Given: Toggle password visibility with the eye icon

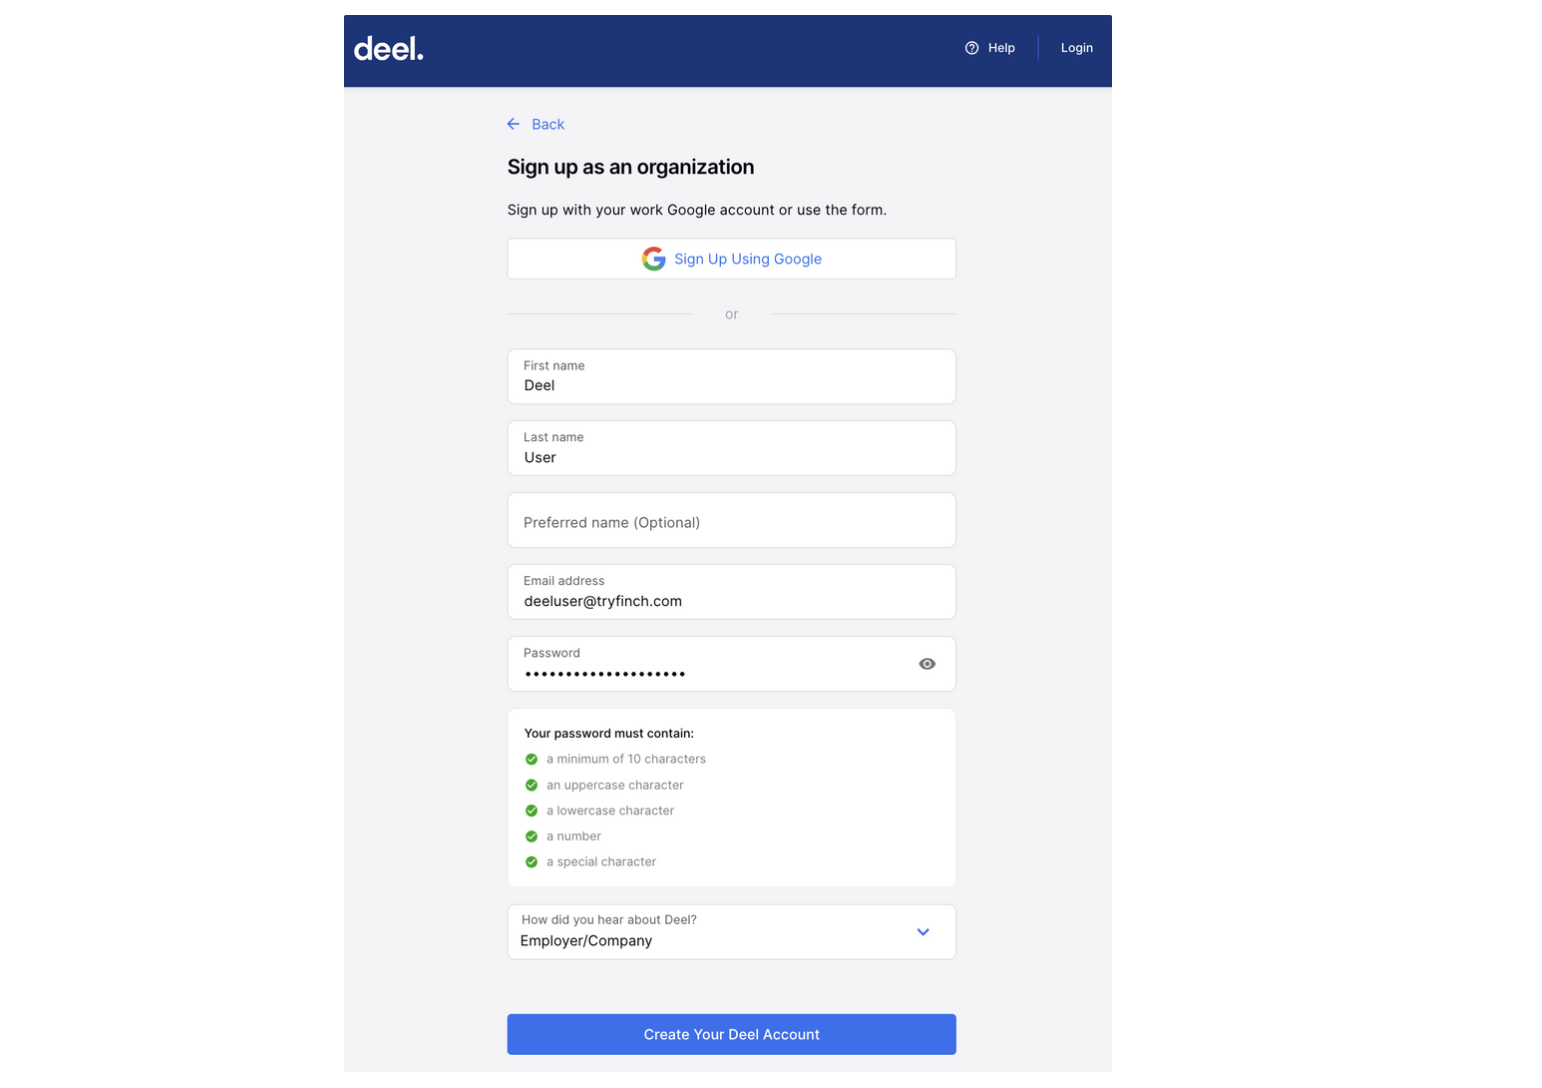Looking at the screenshot, I should click(926, 663).
